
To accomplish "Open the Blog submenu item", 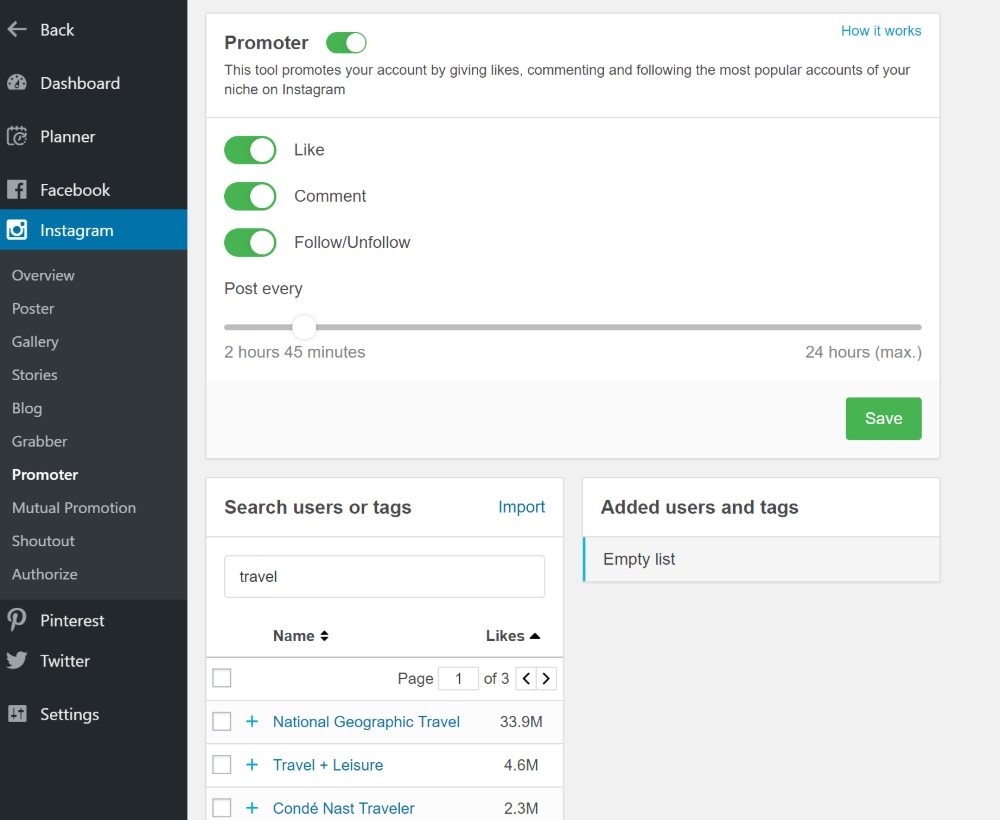I will click(x=27, y=408).
